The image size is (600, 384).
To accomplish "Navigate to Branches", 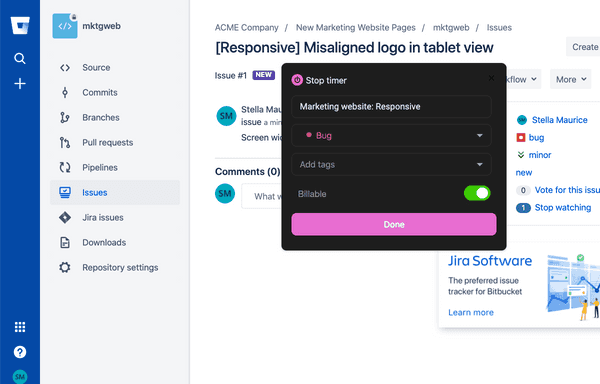I will click(x=101, y=117).
